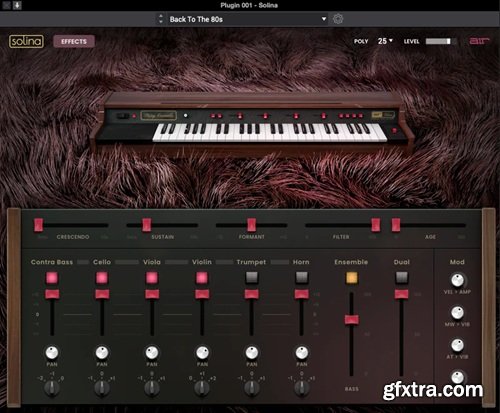Toggle the Viola on button
Screen dimensions: 500x413
click(x=152, y=277)
